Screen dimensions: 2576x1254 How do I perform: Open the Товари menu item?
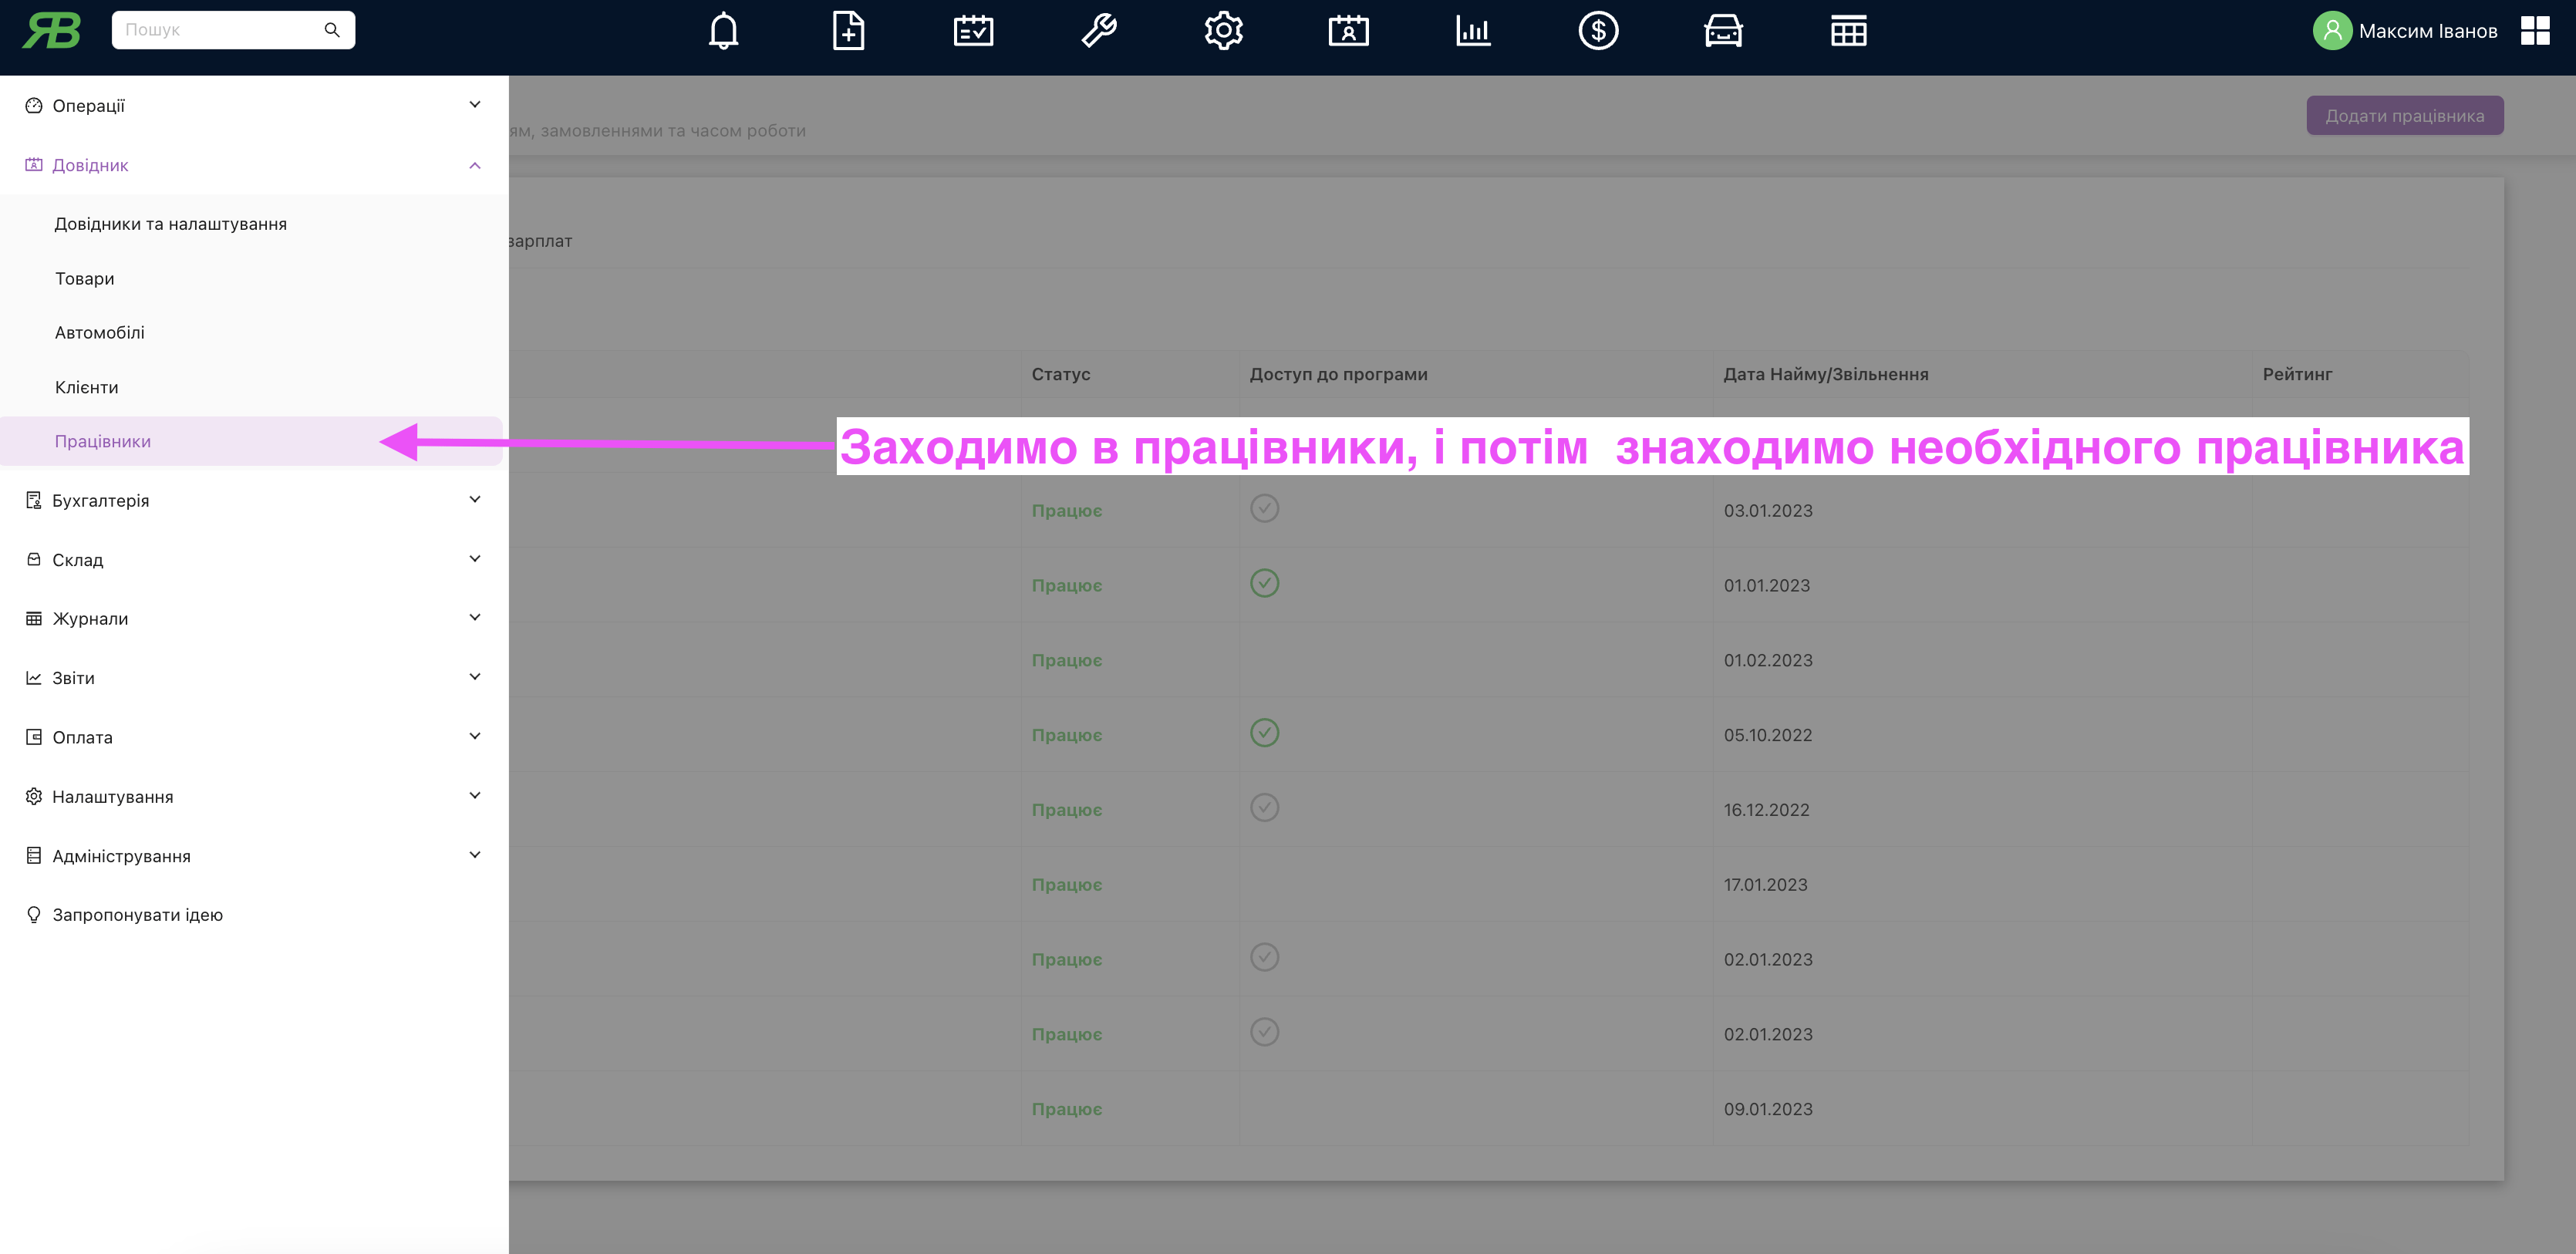(x=251, y=278)
